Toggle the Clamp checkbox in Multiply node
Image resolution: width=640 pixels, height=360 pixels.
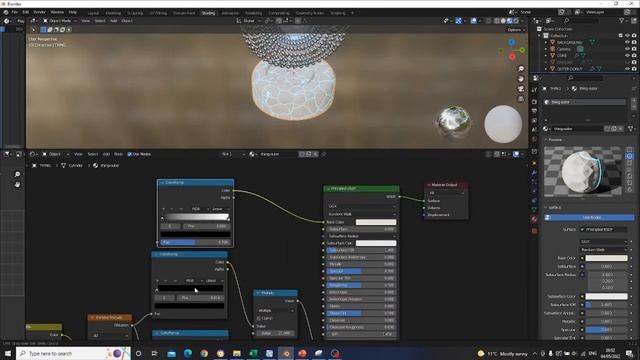pos(259,318)
